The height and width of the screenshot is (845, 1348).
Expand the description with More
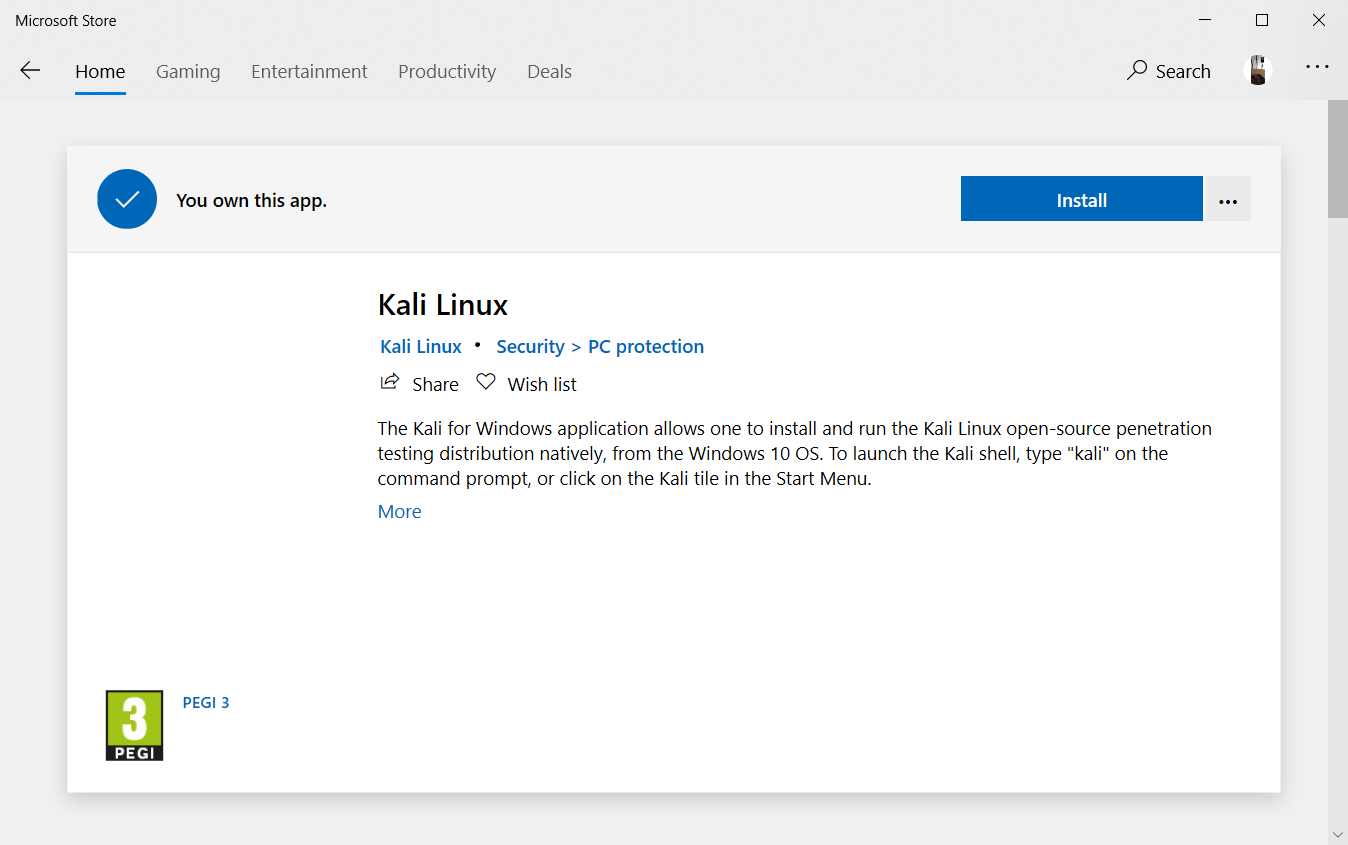pos(399,511)
